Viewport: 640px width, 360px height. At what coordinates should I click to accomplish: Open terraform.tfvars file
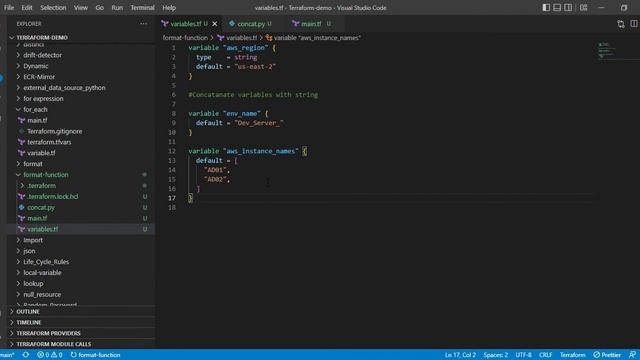(49, 142)
